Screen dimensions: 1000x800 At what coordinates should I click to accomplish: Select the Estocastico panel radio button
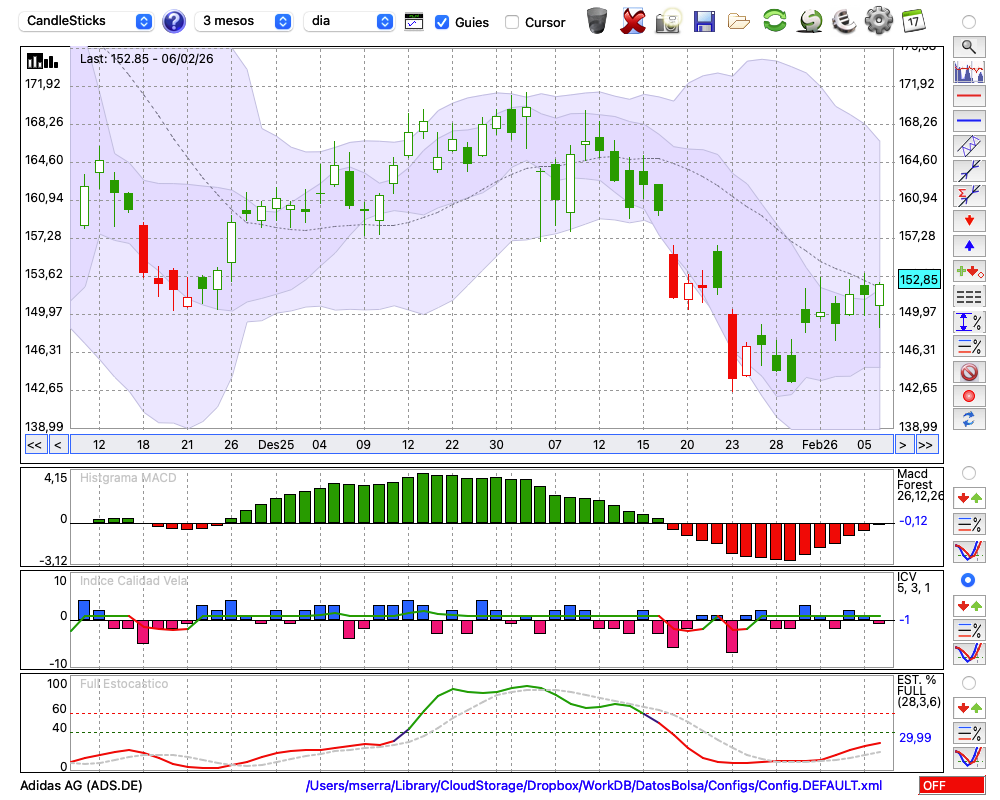tap(969, 683)
